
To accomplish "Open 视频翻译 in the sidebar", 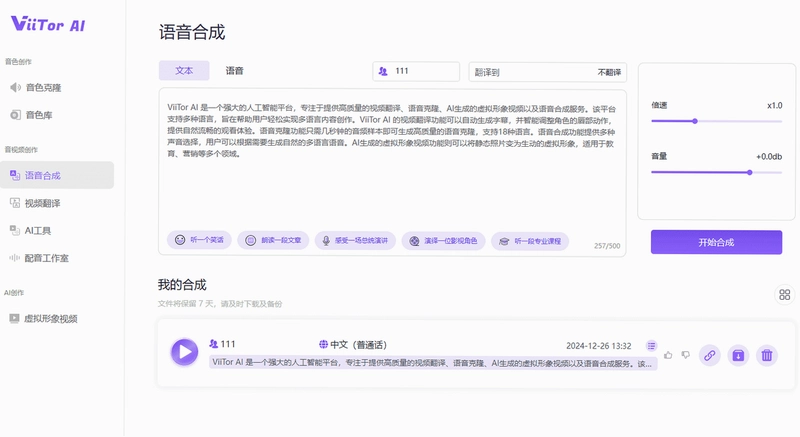I will (35, 203).
